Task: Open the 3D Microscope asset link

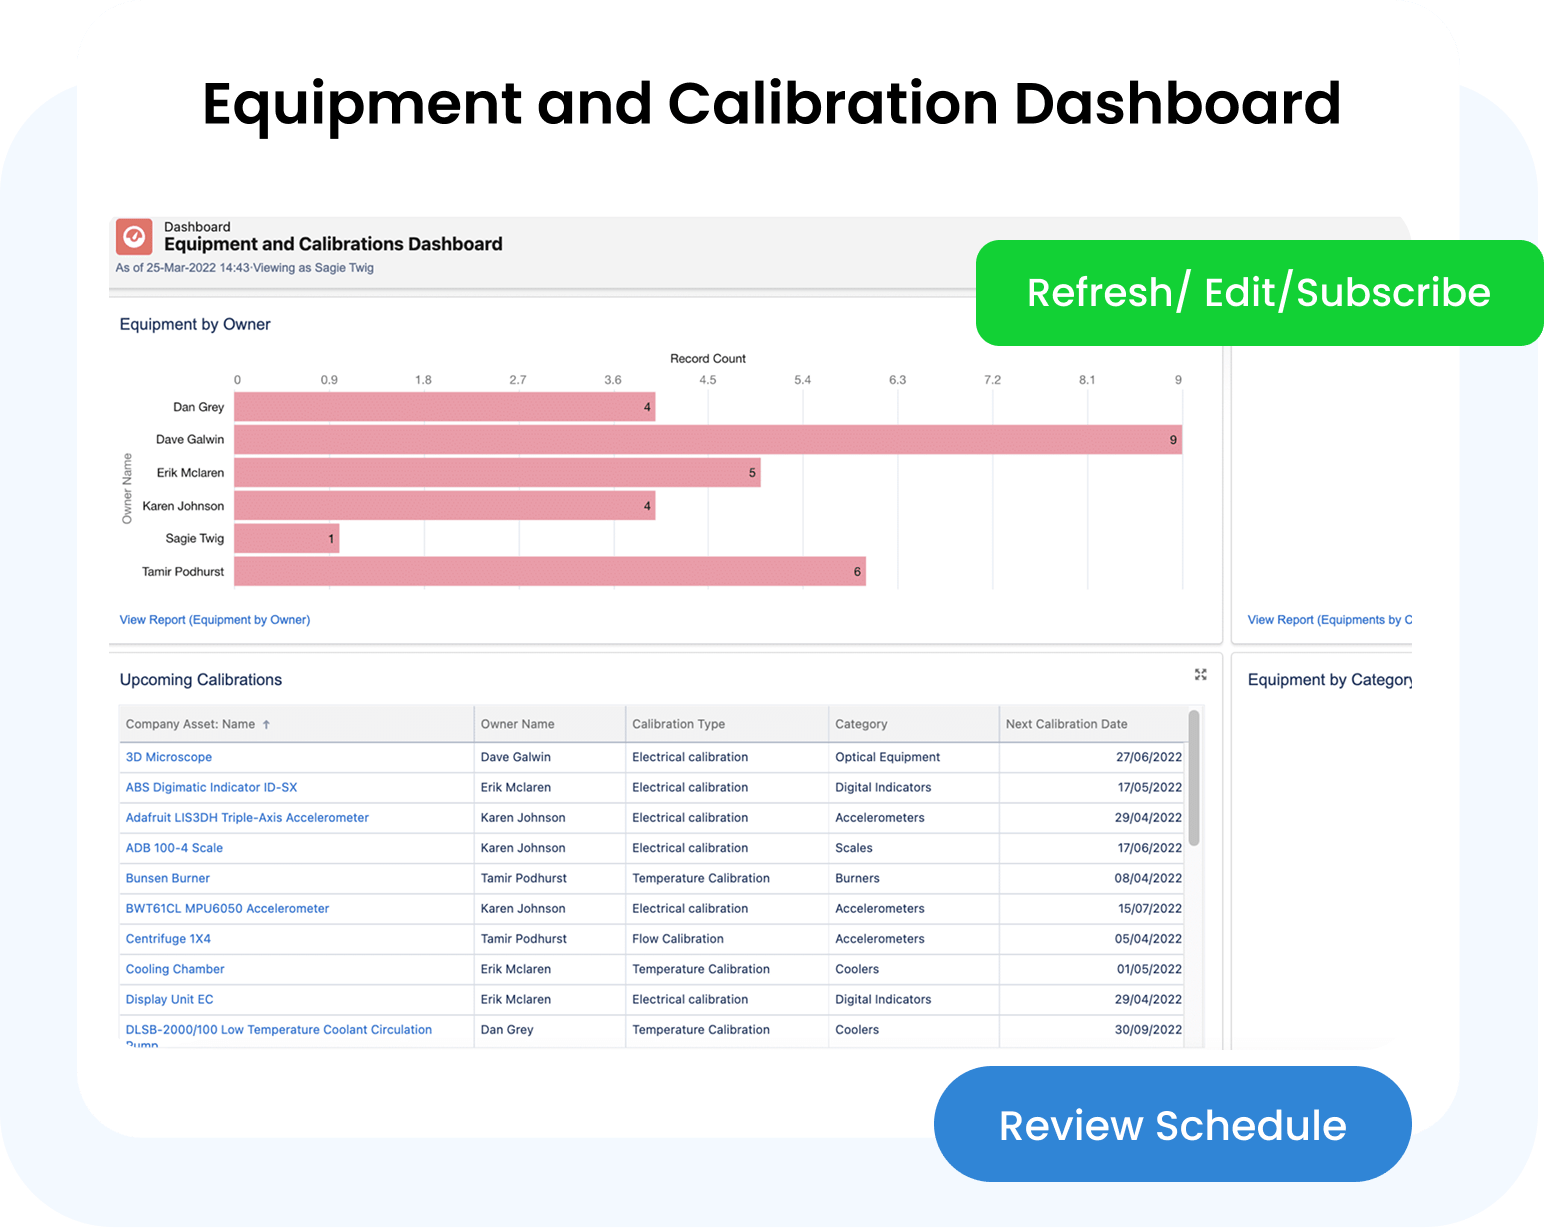Action: pyautogui.click(x=169, y=757)
